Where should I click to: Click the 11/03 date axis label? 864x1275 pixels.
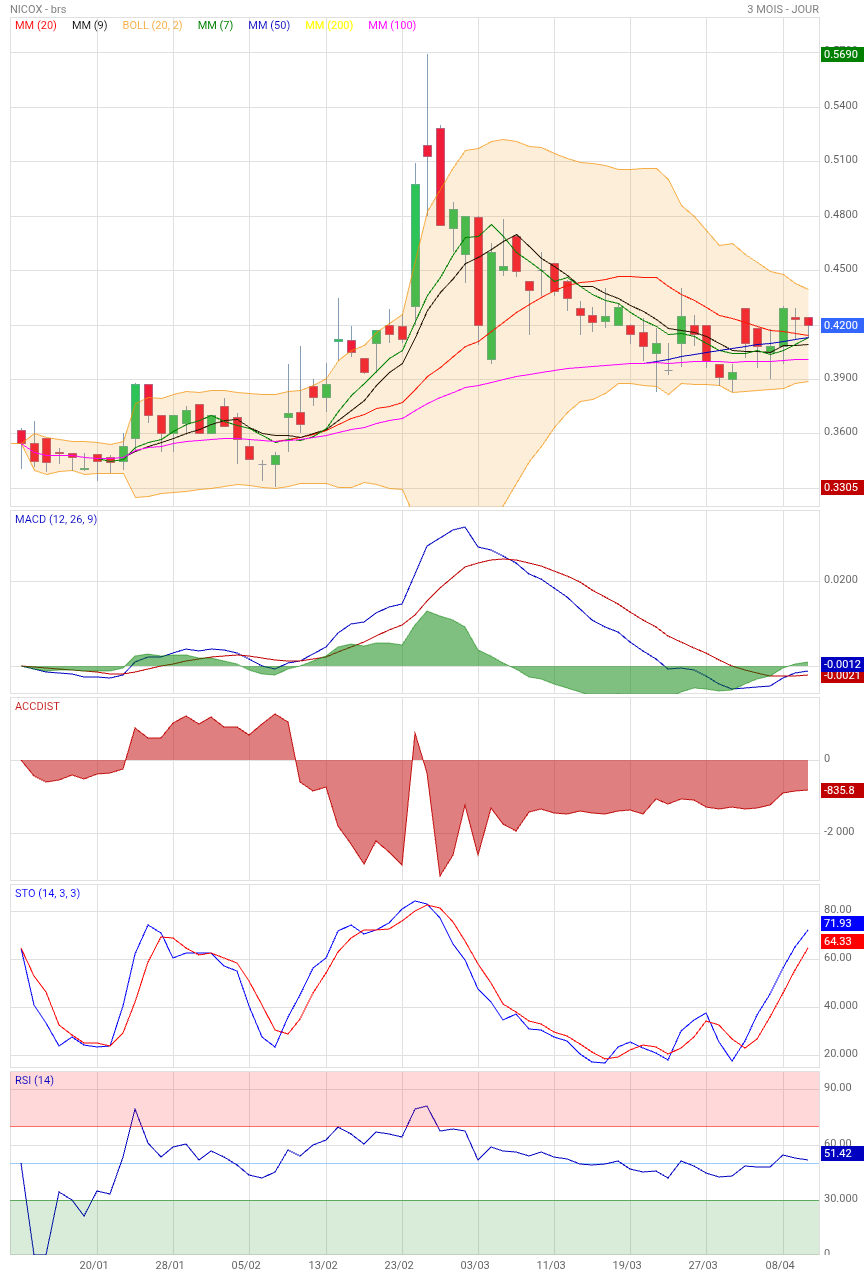[551, 1265]
